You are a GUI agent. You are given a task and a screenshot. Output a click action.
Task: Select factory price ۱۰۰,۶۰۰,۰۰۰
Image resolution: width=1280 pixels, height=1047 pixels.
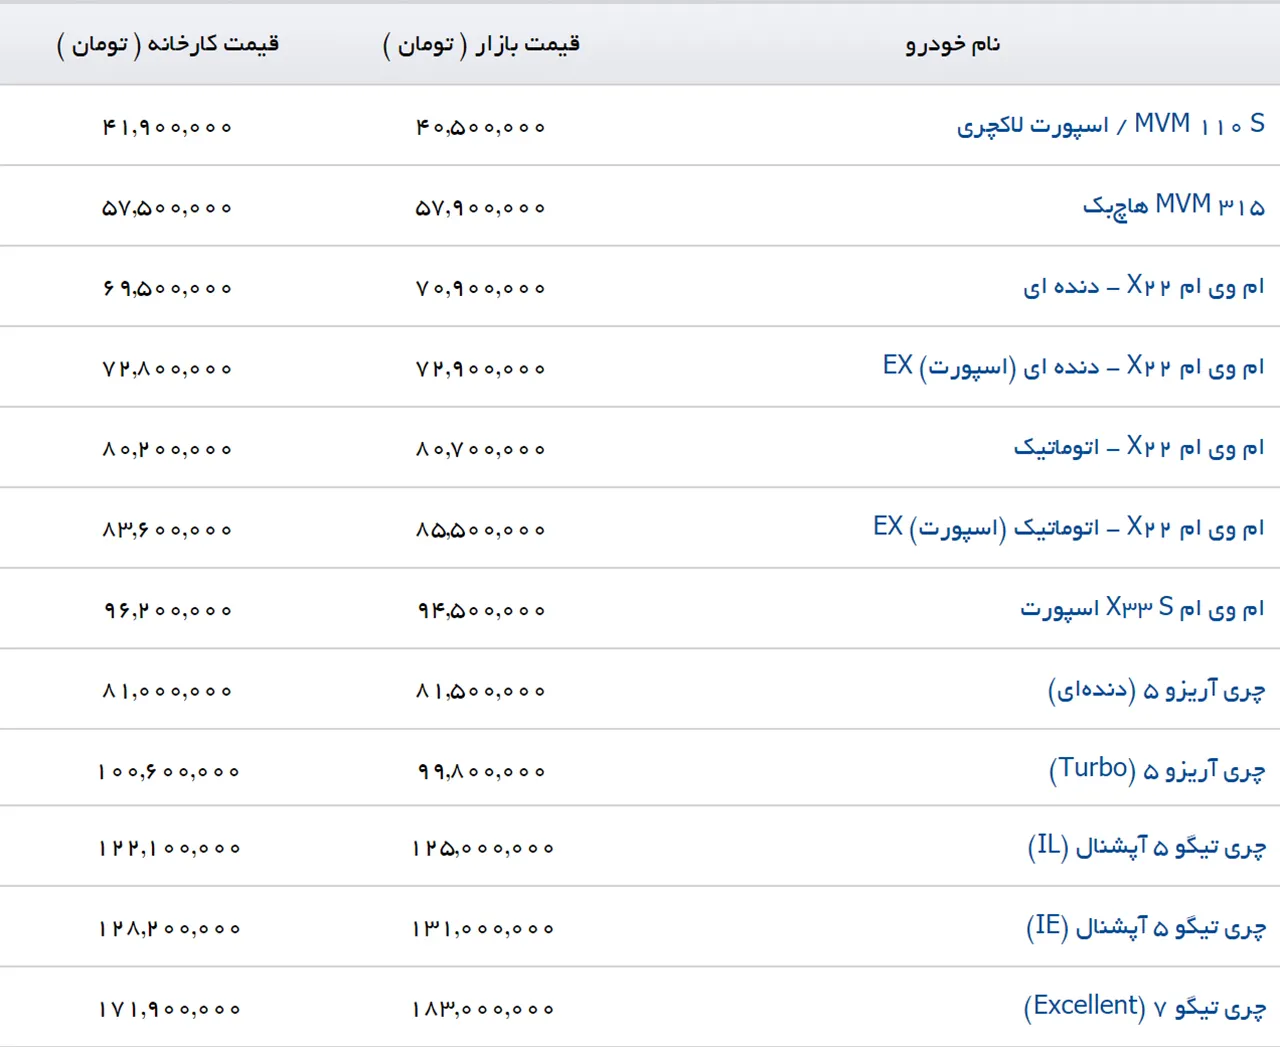point(168,772)
